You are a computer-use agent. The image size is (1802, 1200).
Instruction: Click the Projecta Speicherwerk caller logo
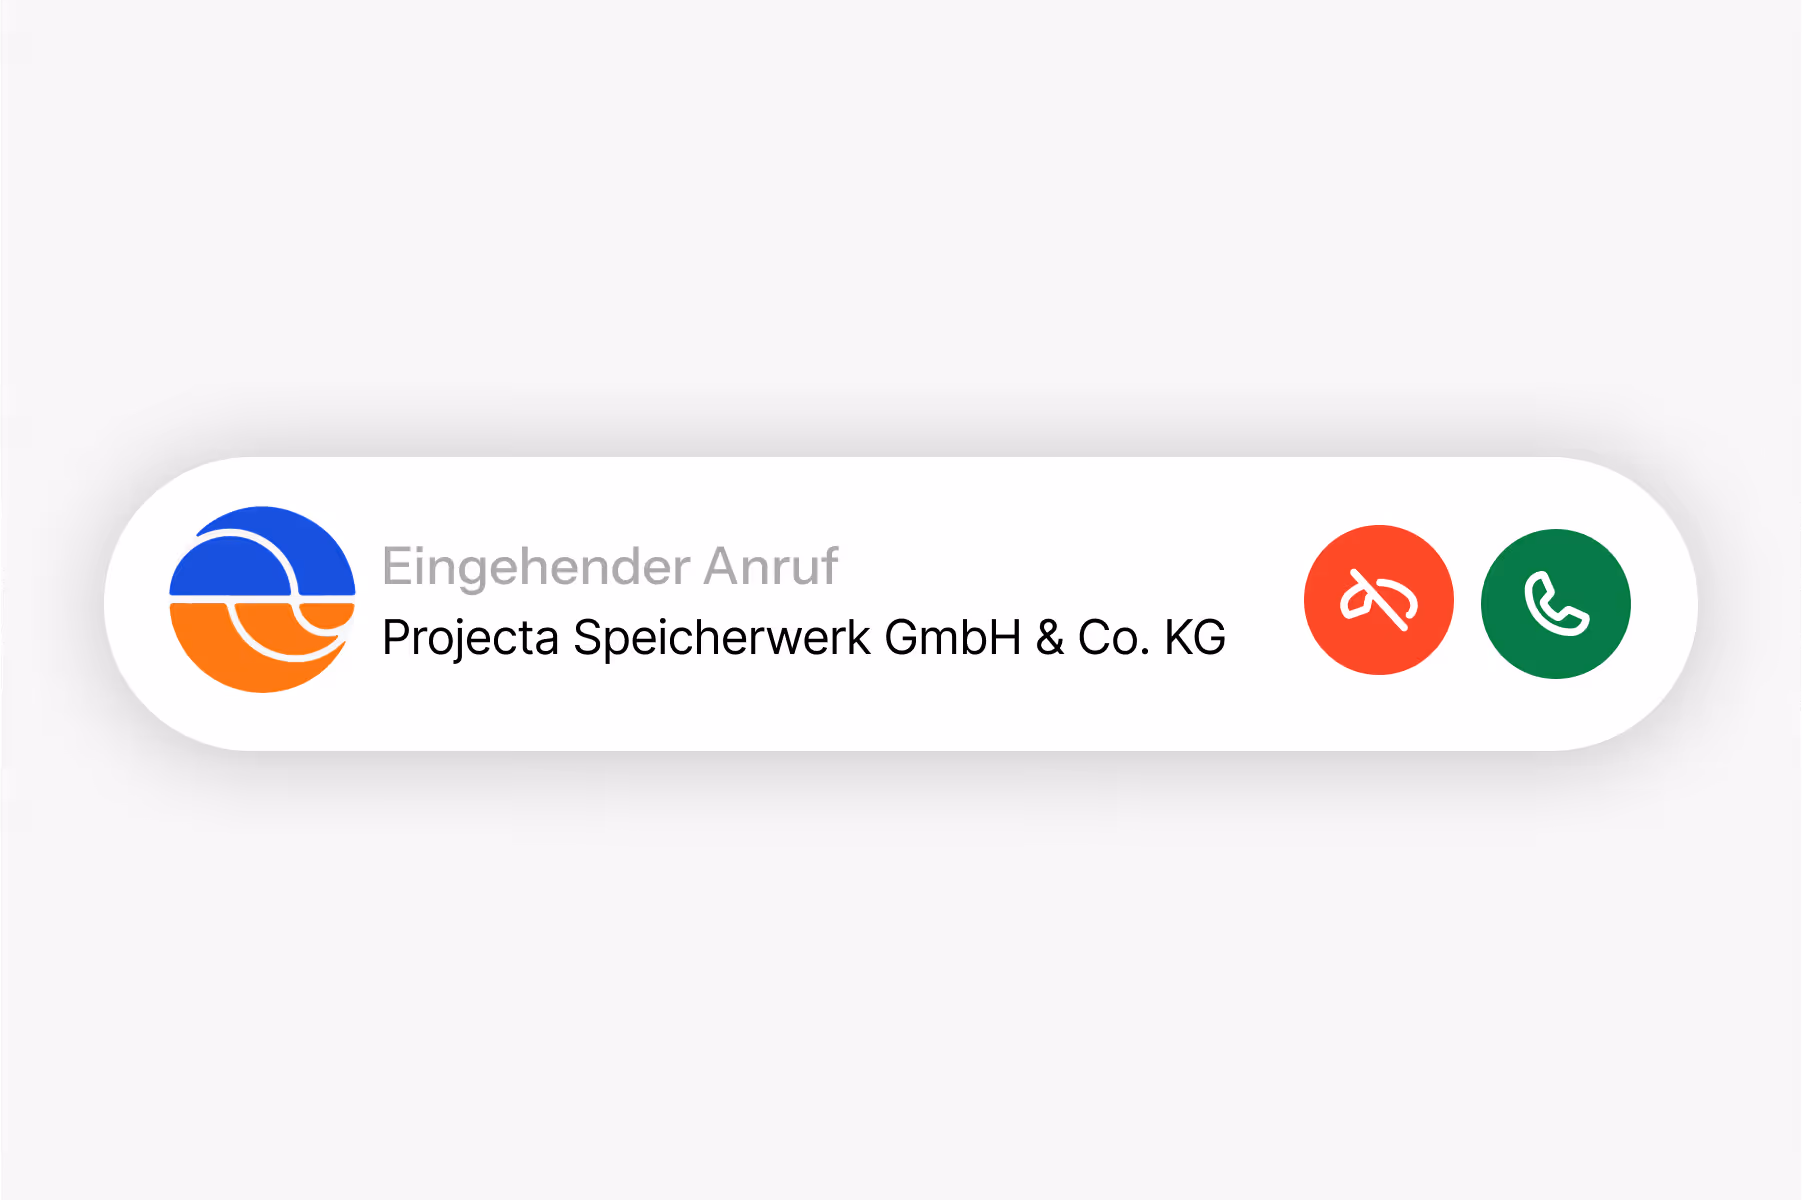[262, 599]
